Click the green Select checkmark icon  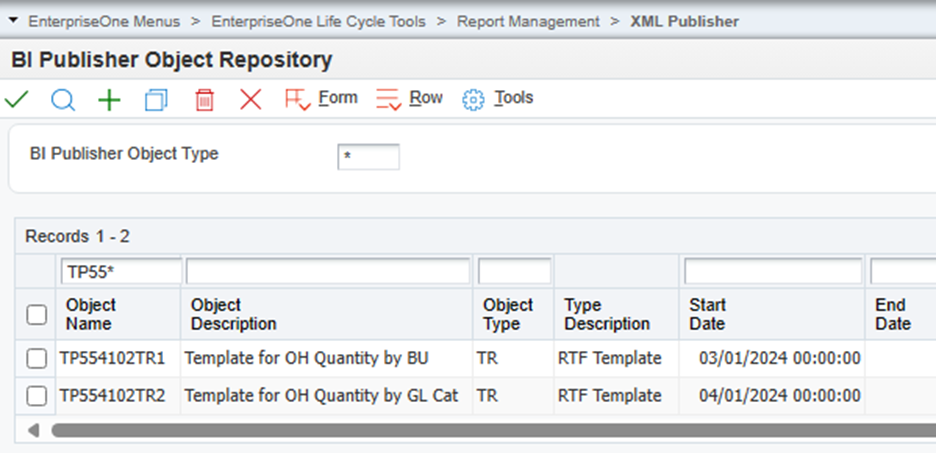point(16,99)
